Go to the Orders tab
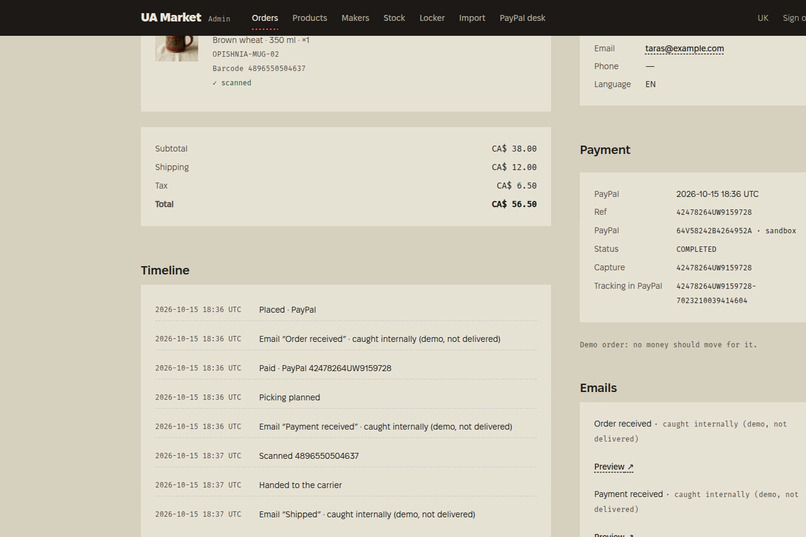This screenshot has height=537, width=806. (x=265, y=18)
